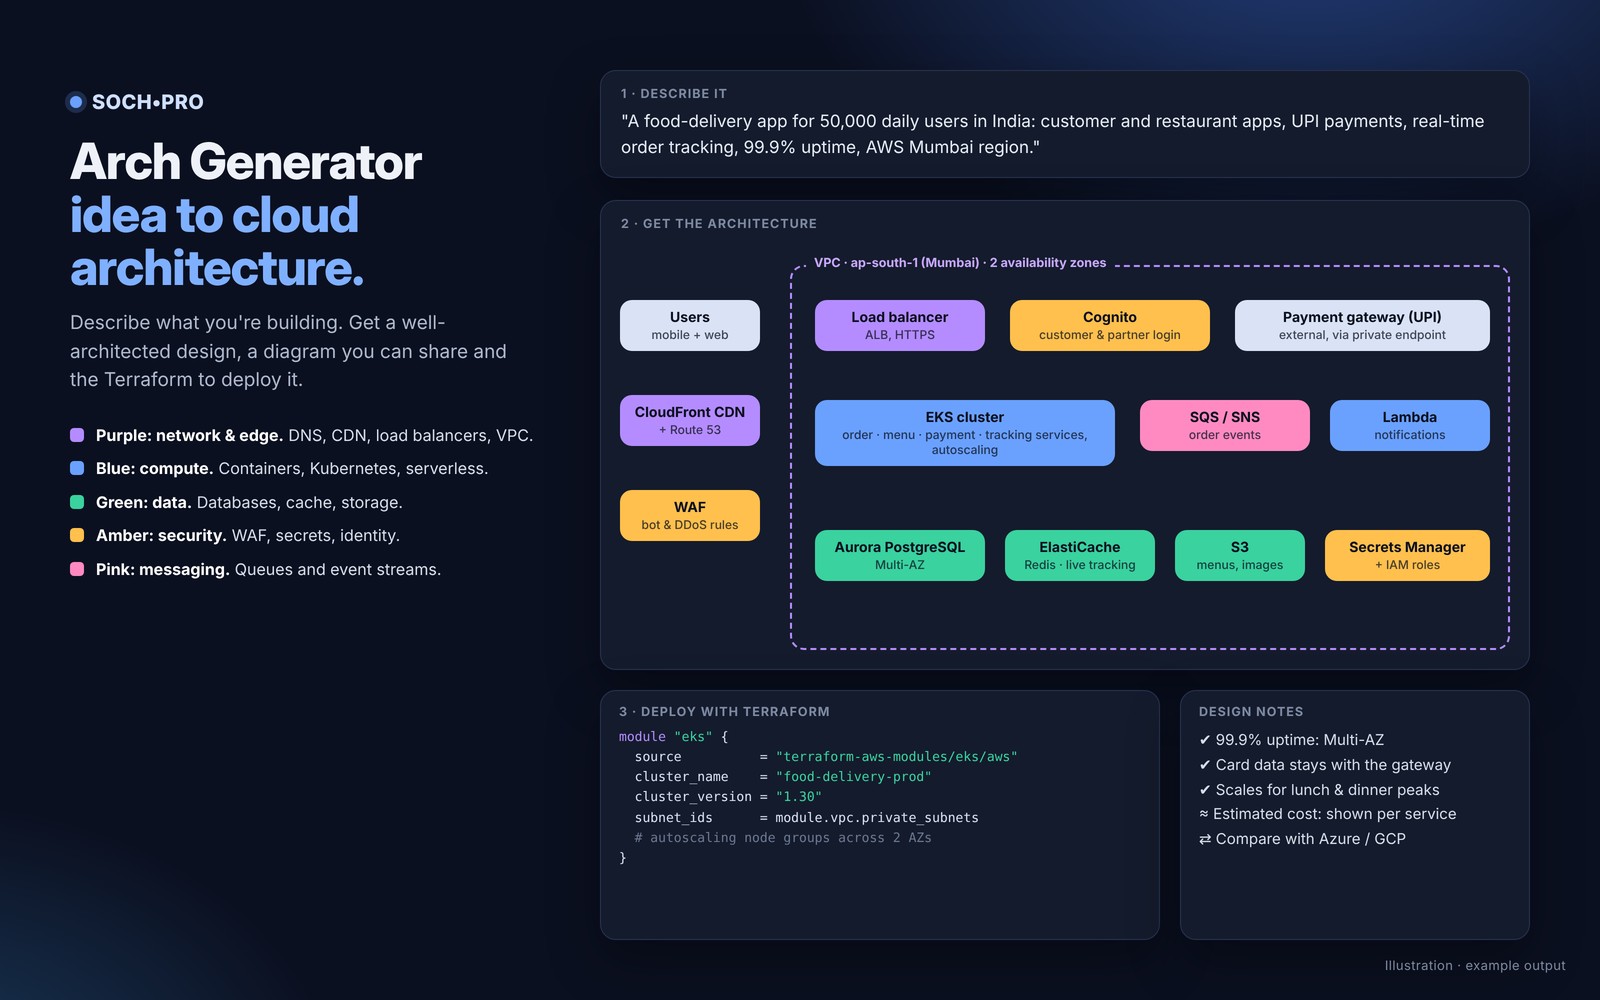Screen dimensions: 1600x1000
Task: Select the ElastiCache Redis node
Action: (1080, 555)
